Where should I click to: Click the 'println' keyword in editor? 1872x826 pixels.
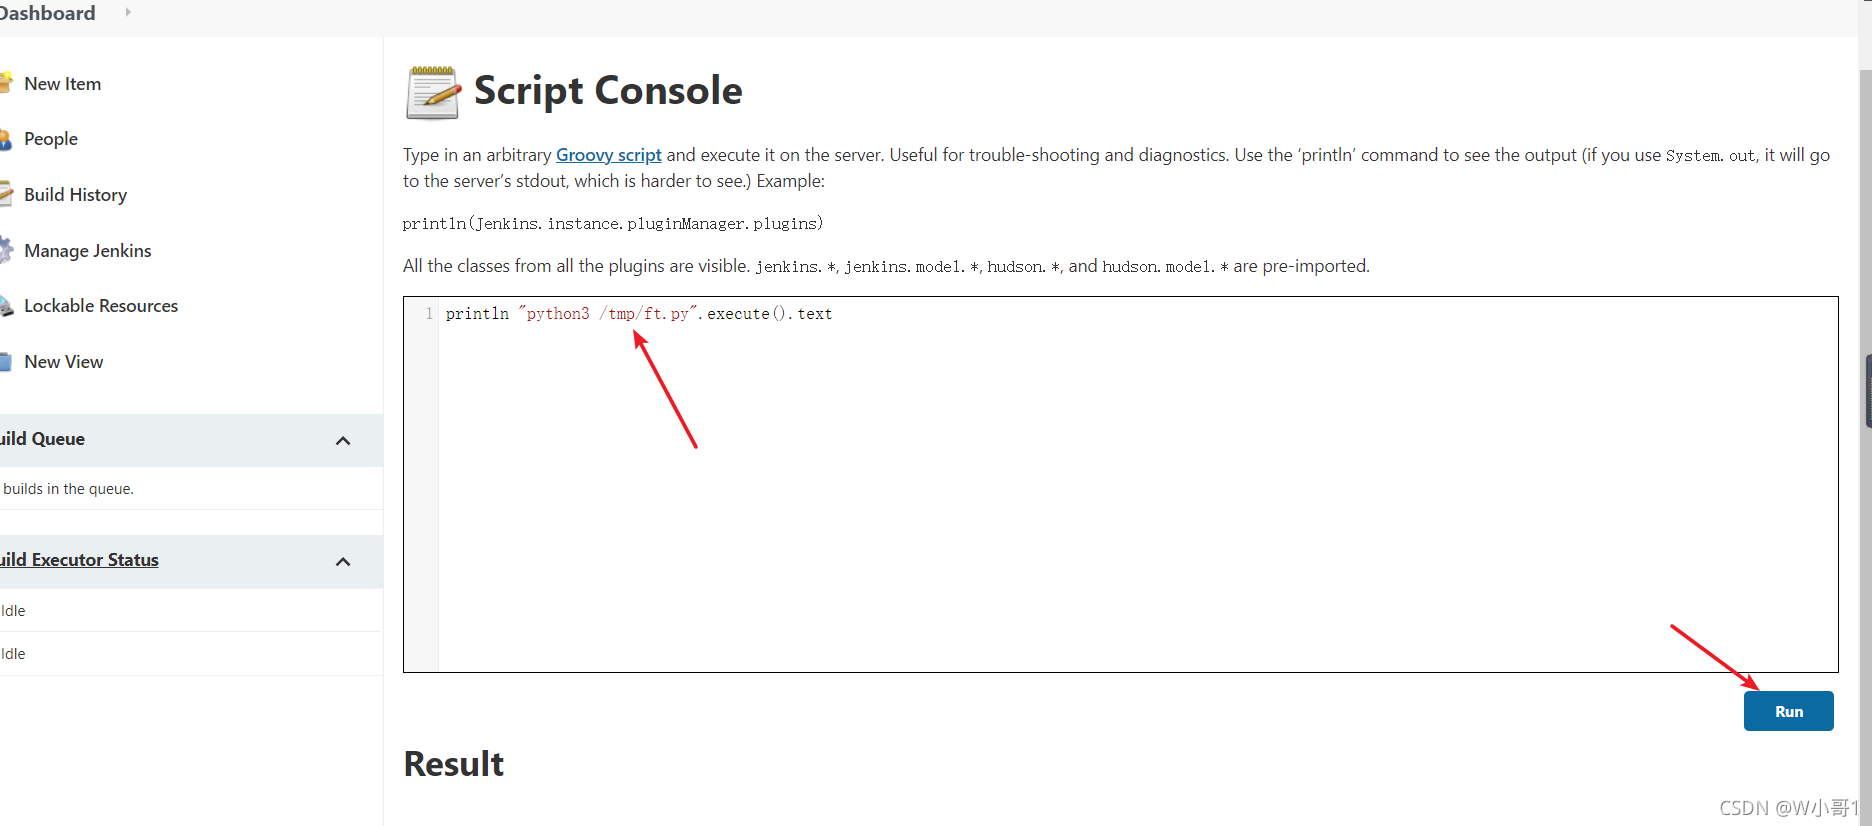tap(477, 314)
